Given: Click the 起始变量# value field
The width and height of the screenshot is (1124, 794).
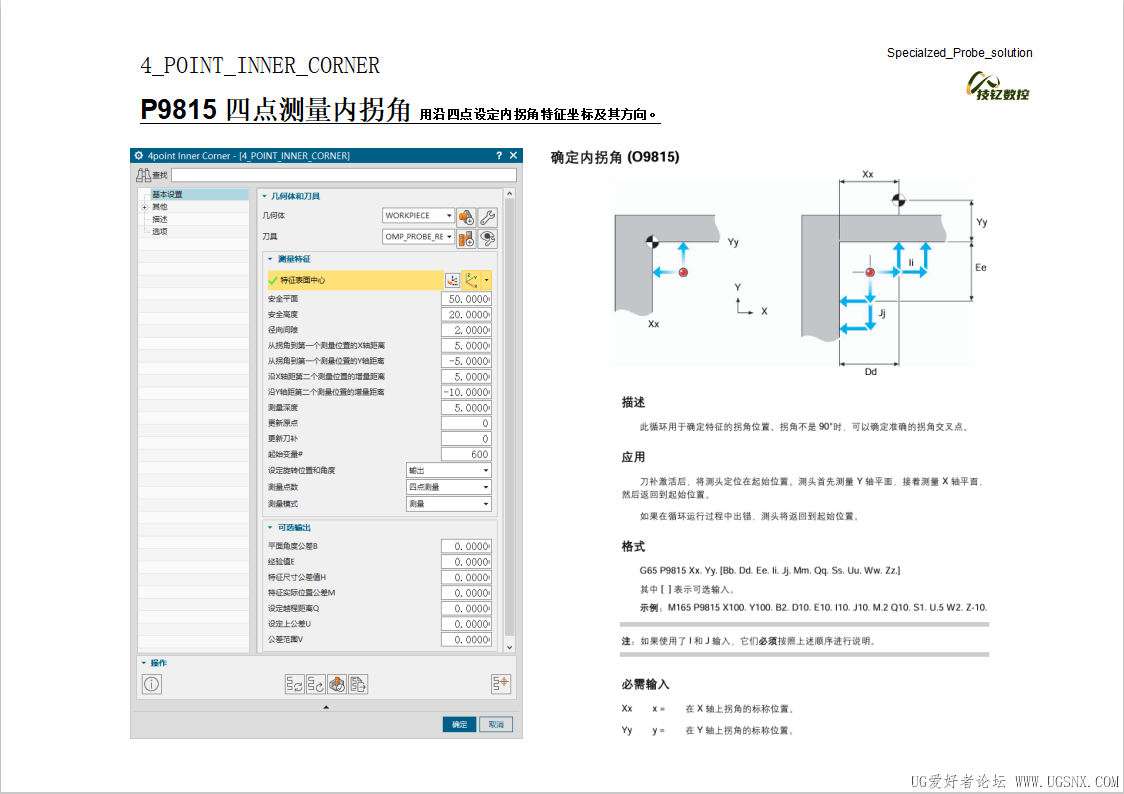Looking at the screenshot, I should tap(467, 454).
